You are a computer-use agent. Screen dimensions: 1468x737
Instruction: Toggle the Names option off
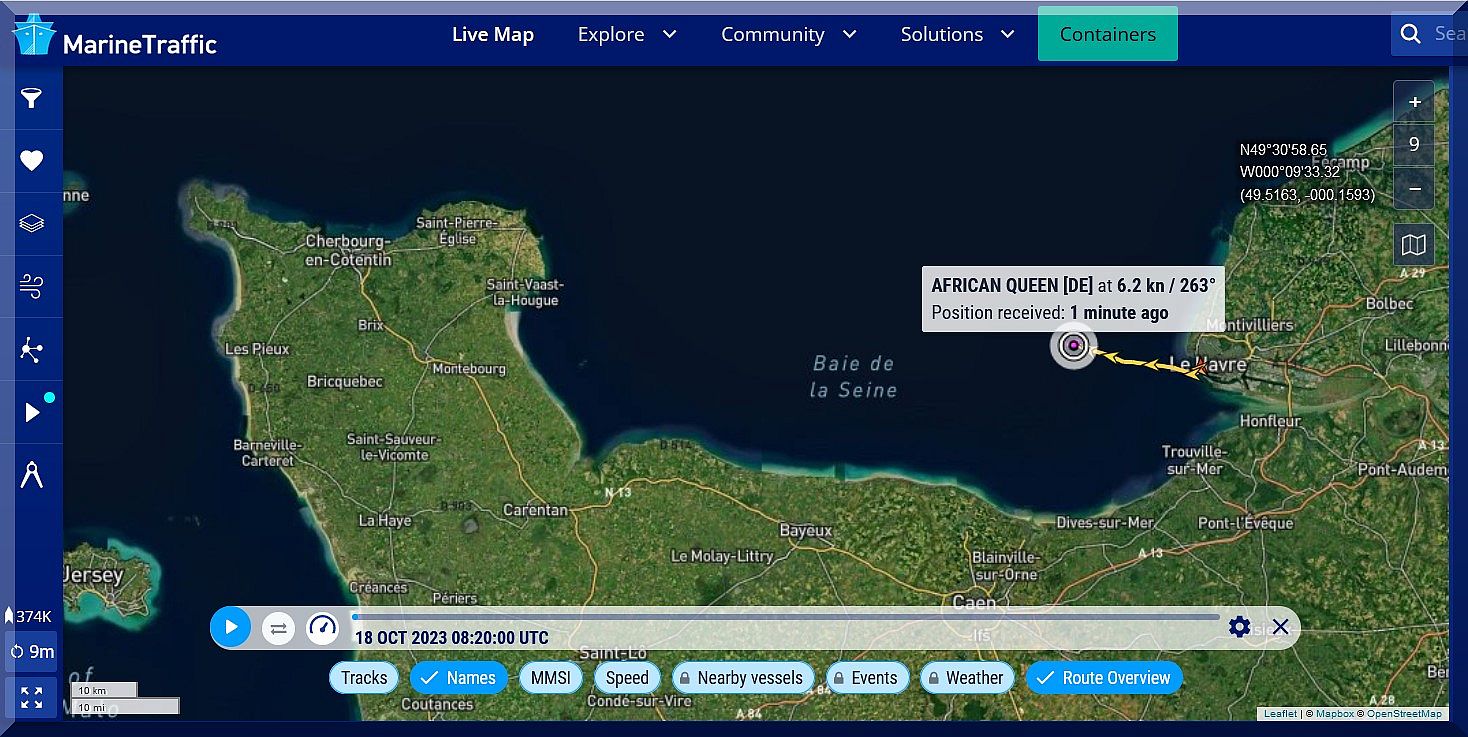click(458, 678)
